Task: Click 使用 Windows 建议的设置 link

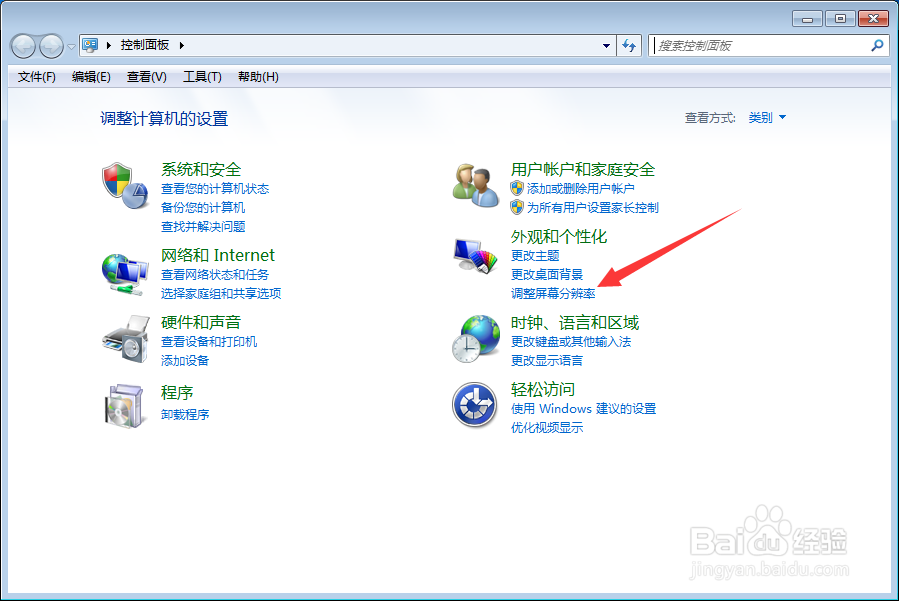Action: click(x=584, y=409)
